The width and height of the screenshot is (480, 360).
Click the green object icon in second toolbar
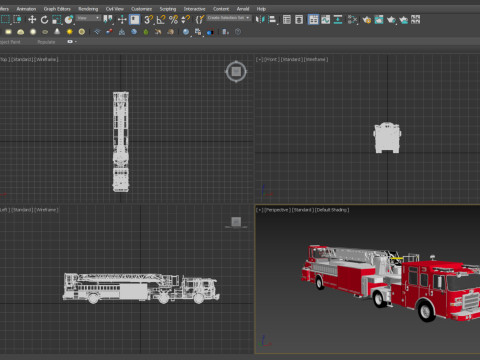pyautogui.click(x=146, y=32)
